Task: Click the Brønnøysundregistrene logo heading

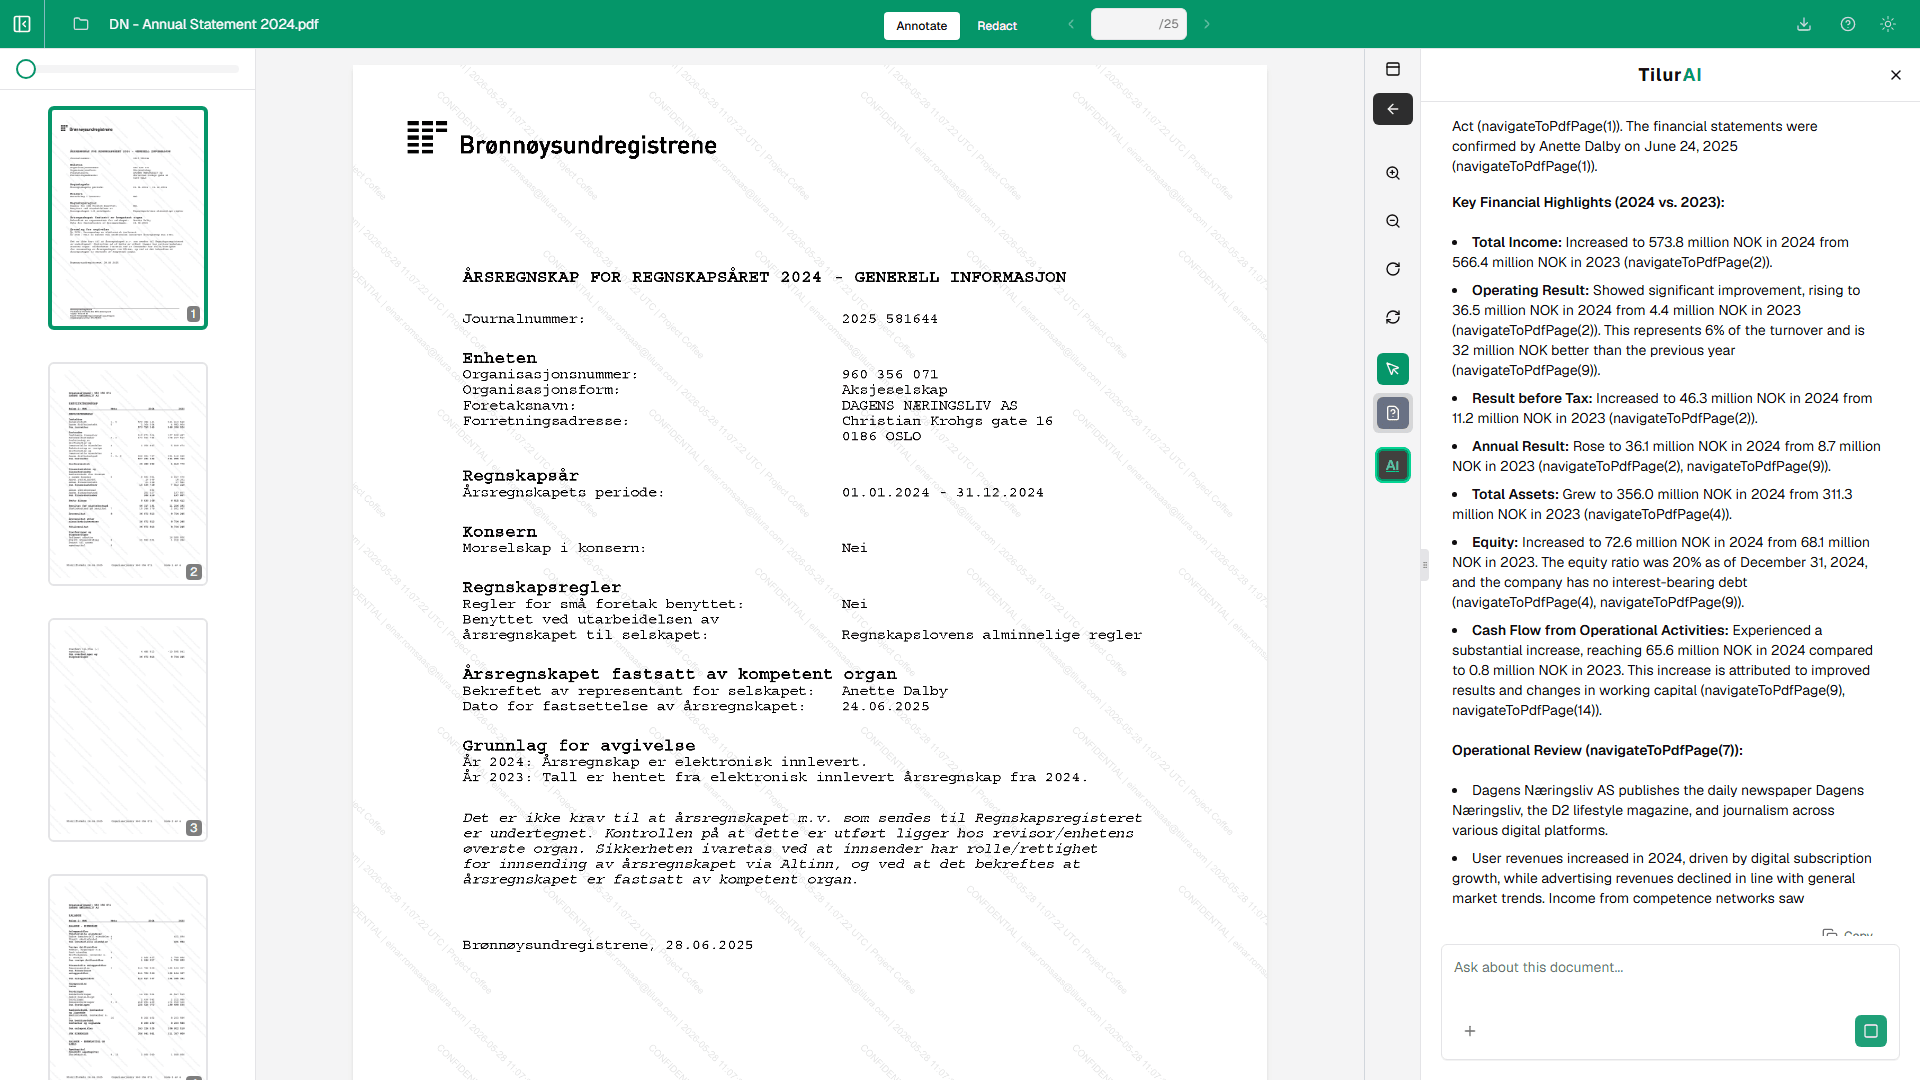Action: (x=562, y=140)
